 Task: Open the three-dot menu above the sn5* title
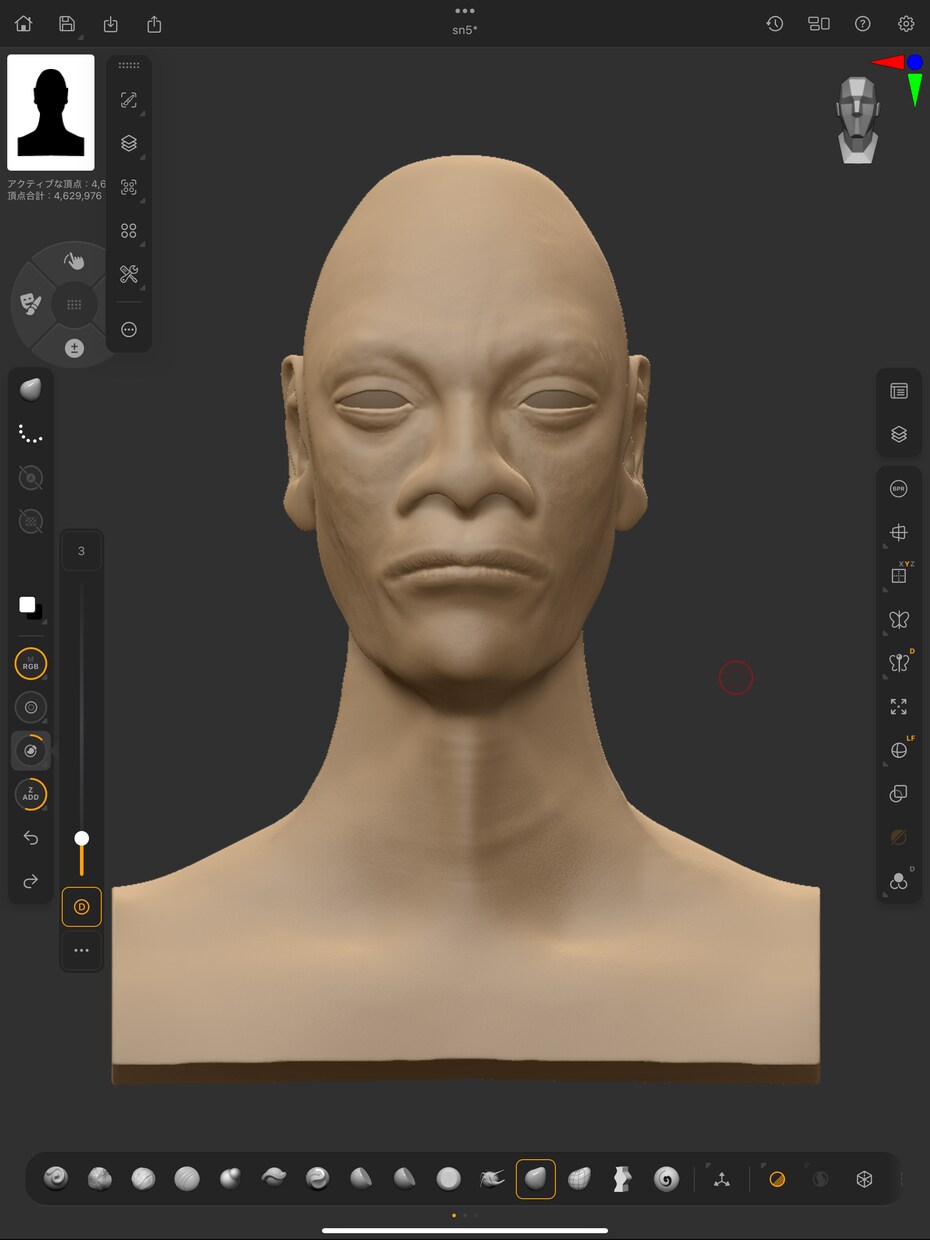tap(464, 12)
